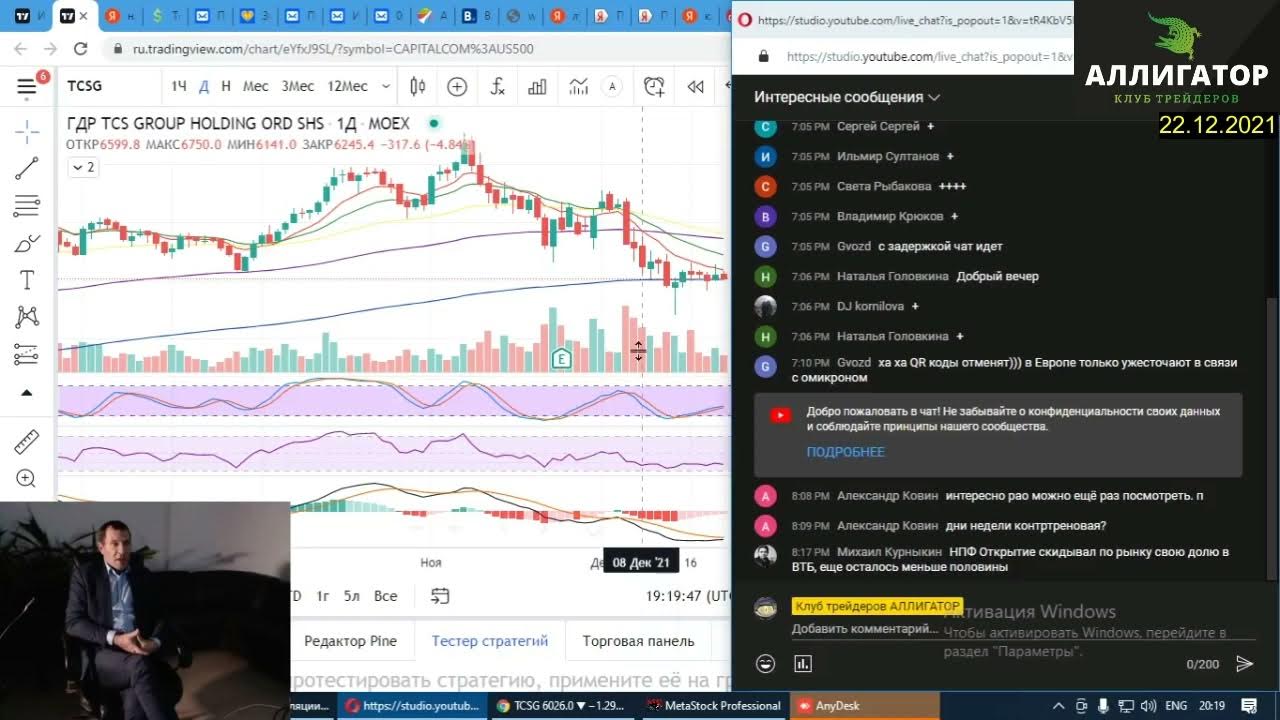The height and width of the screenshot is (720, 1280).
Task: Click the zoom-in magnifier tool
Action: [x=26, y=478]
